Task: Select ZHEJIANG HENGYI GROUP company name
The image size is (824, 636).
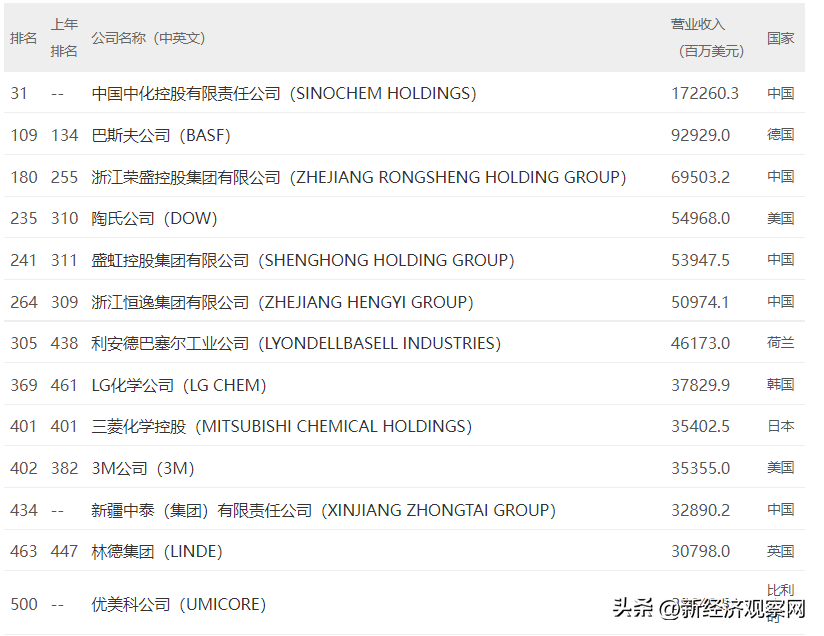Action: 282,302
